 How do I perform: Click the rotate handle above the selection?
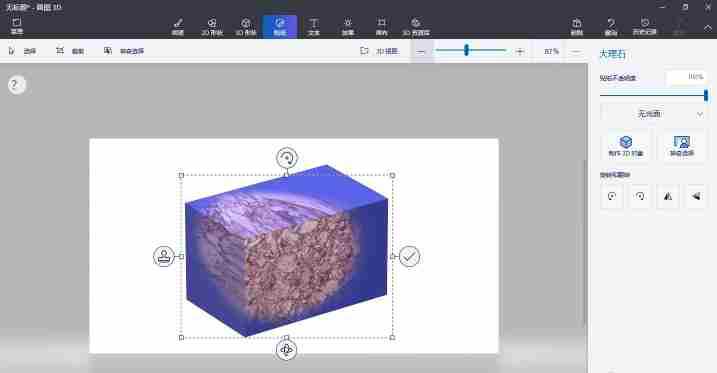[287, 158]
